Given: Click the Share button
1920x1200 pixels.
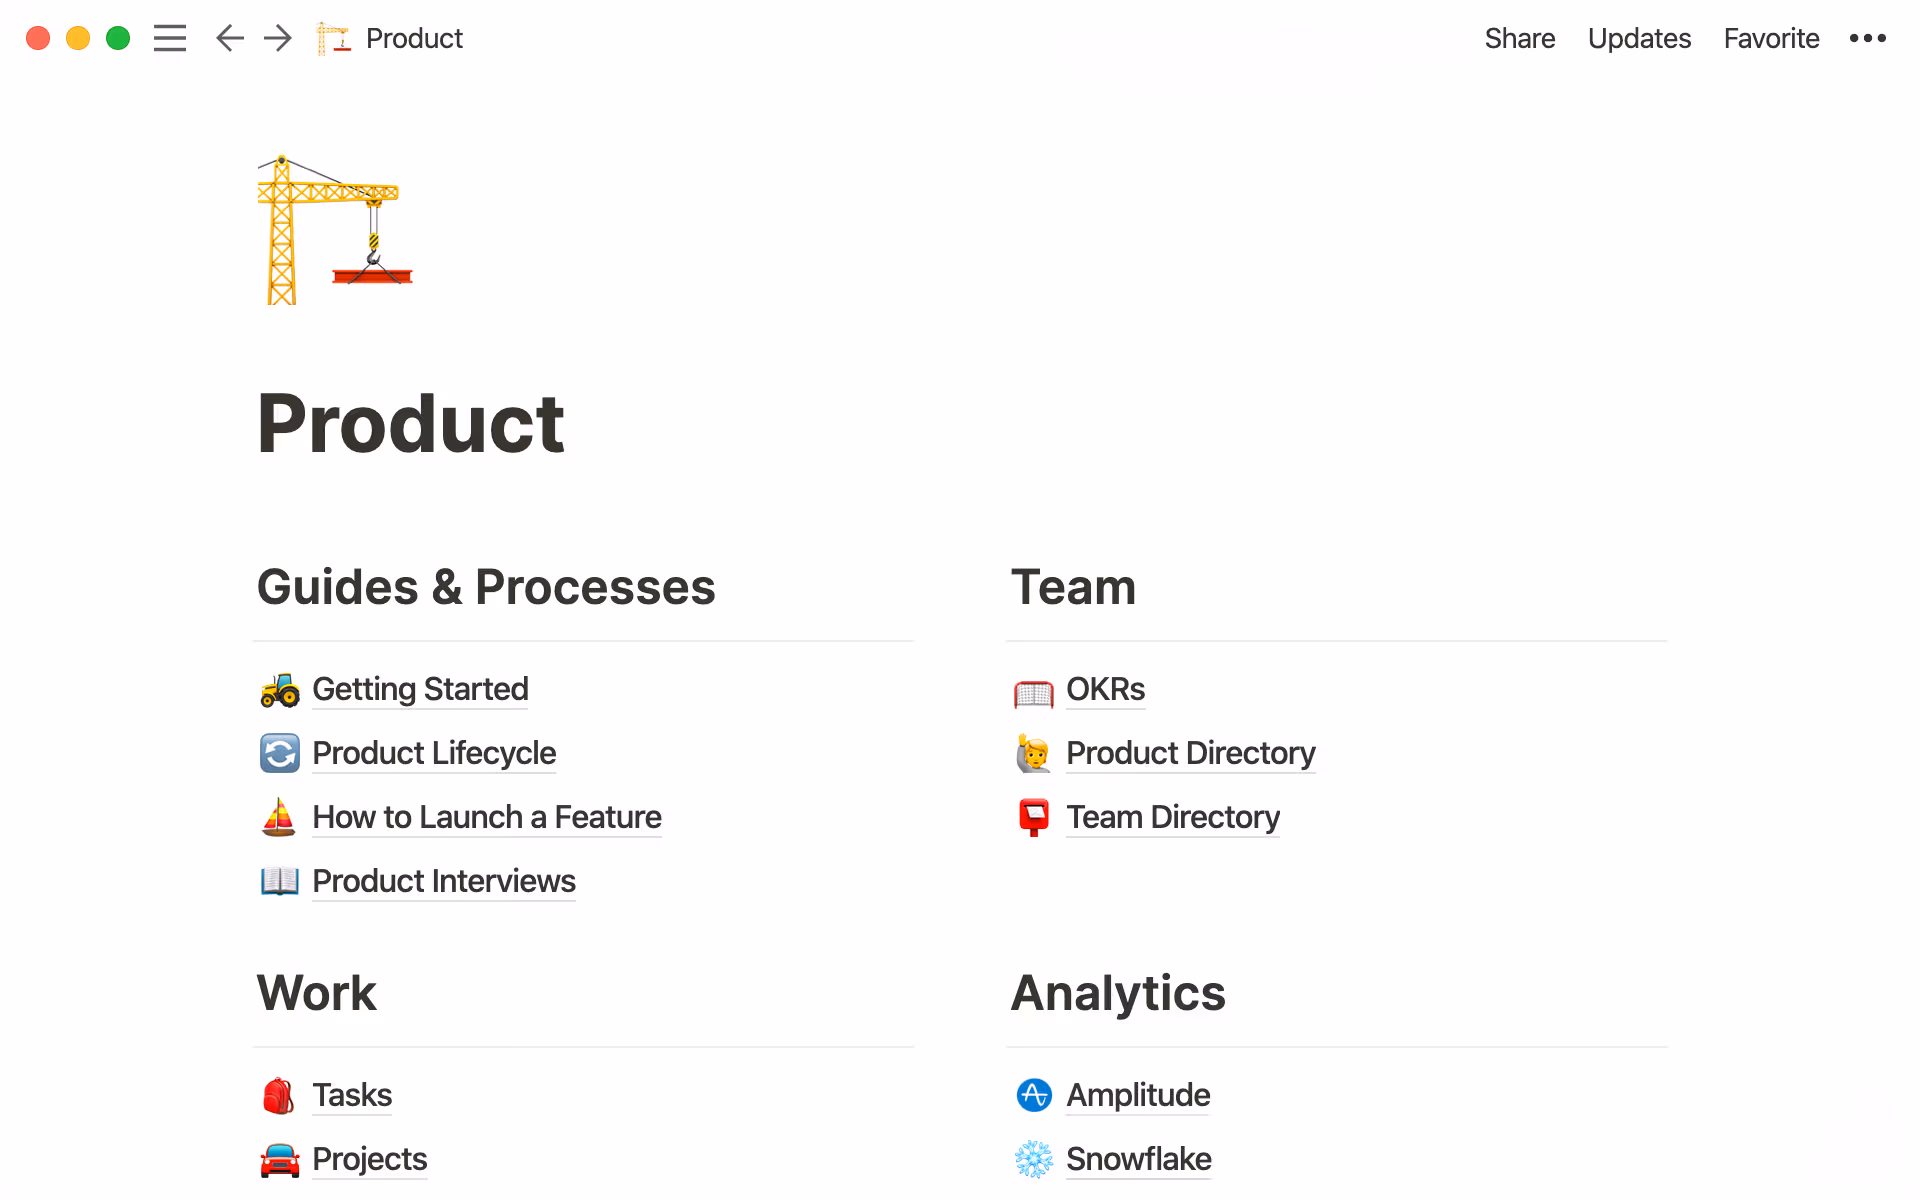Looking at the screenshot, I should click(x=1519, y=38).
